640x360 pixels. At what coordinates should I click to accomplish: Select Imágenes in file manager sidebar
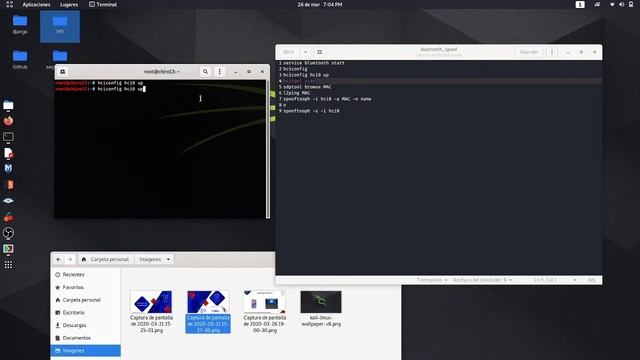point(85,351)
